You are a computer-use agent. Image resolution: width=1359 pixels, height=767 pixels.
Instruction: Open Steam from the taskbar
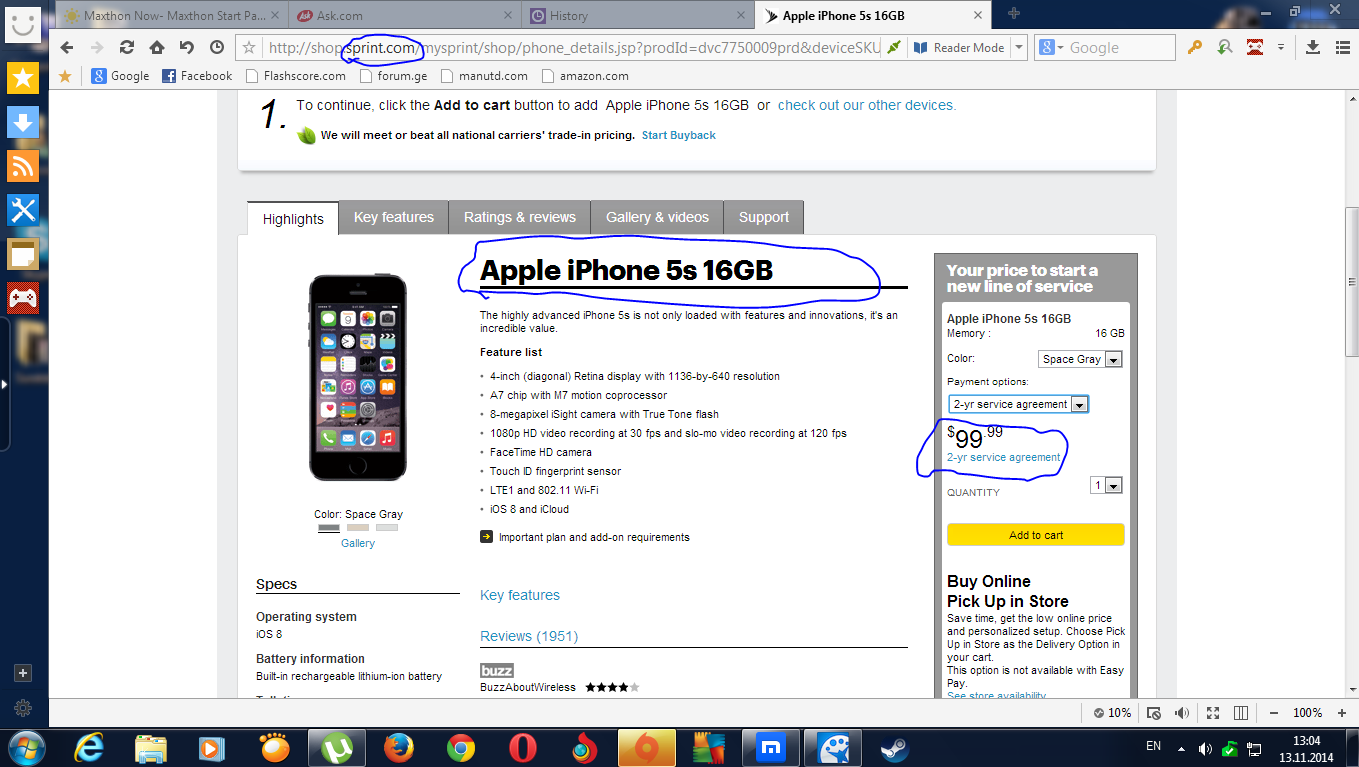click(x=895, y=747)
